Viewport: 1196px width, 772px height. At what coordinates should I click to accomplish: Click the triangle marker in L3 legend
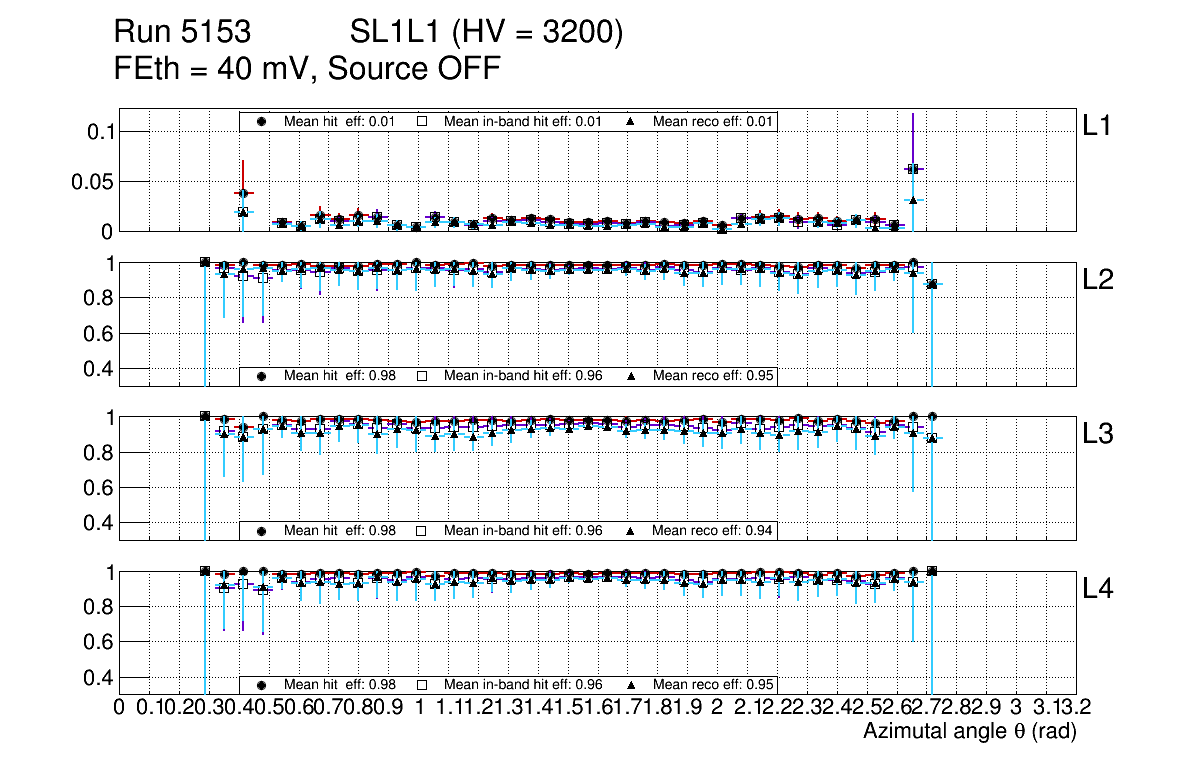631,531
